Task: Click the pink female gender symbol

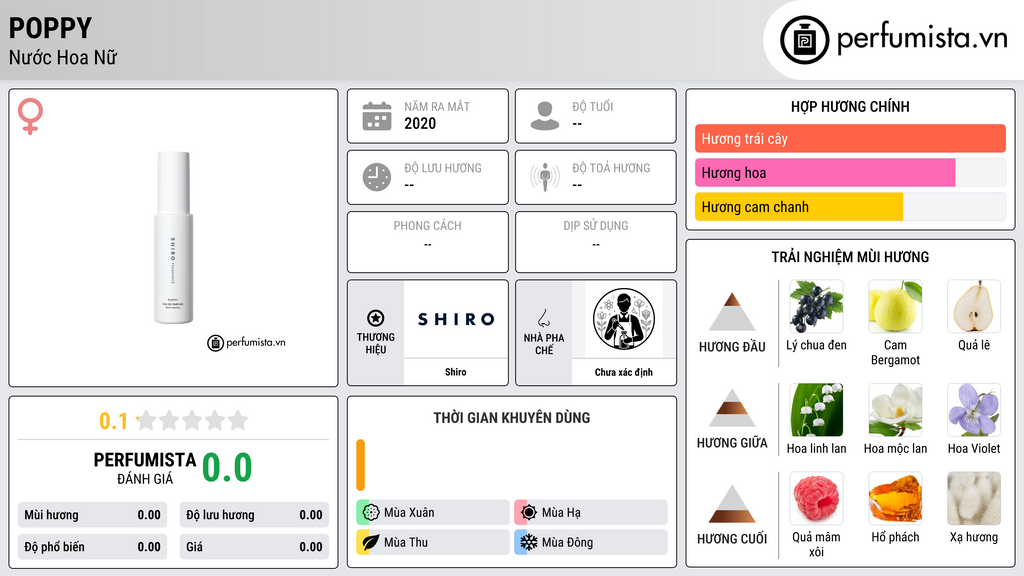Action: click(x=30, y=116)
